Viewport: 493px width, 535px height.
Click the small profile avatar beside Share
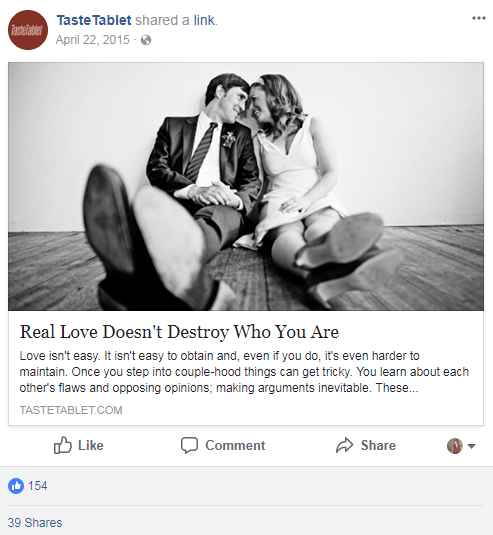coord(455,446)
